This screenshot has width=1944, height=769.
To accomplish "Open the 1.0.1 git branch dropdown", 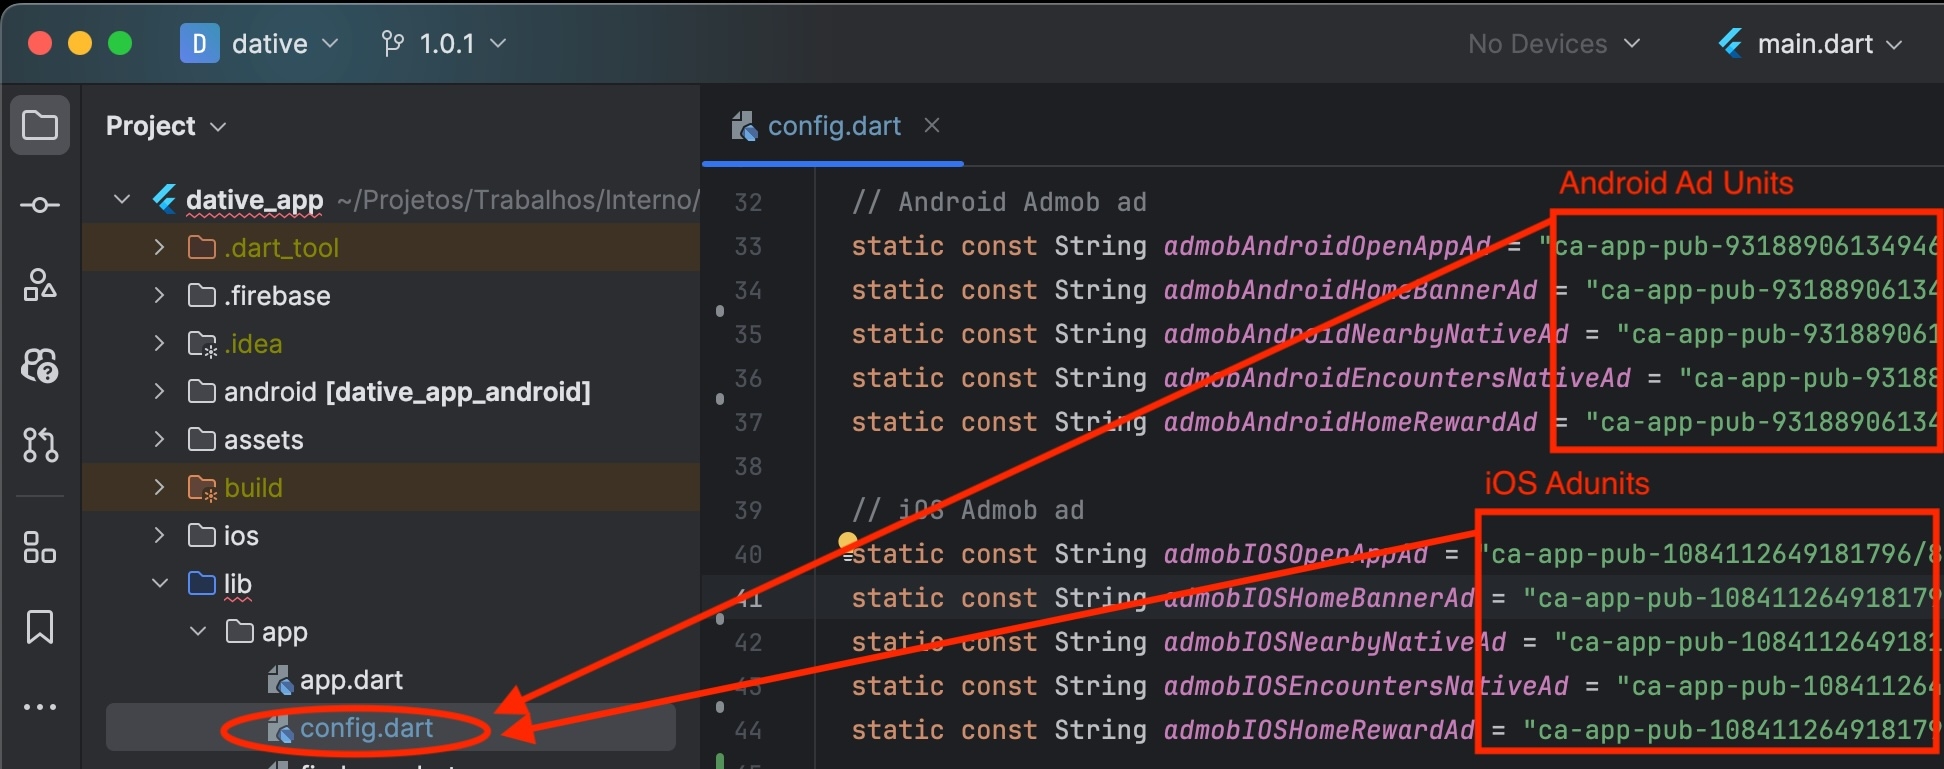I will click(445, 44).
